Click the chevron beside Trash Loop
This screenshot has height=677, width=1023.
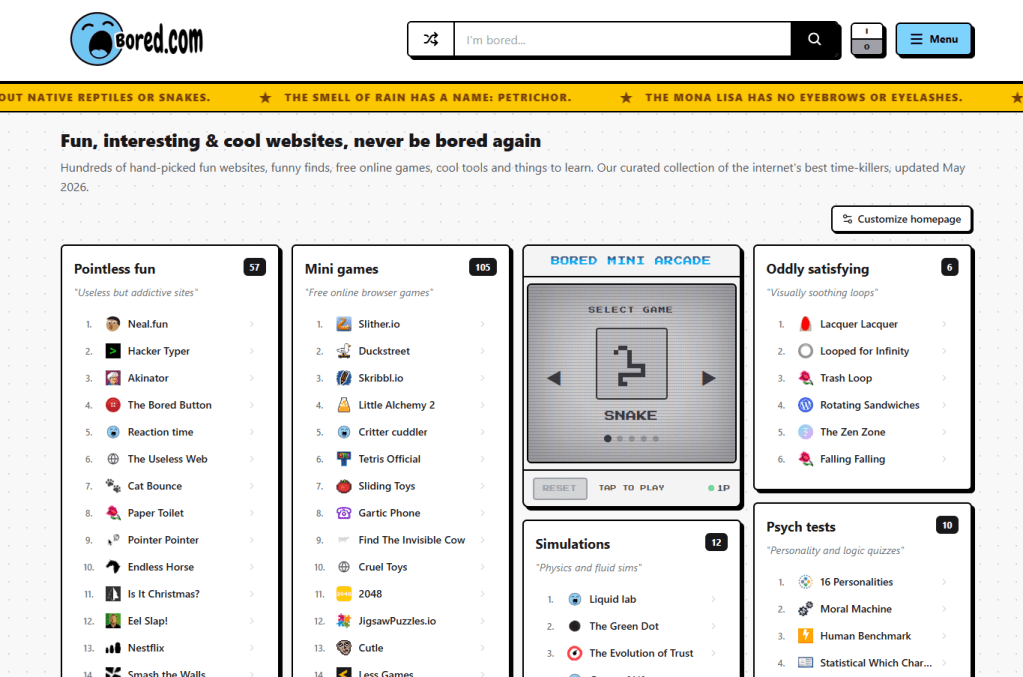coord(944,378)
